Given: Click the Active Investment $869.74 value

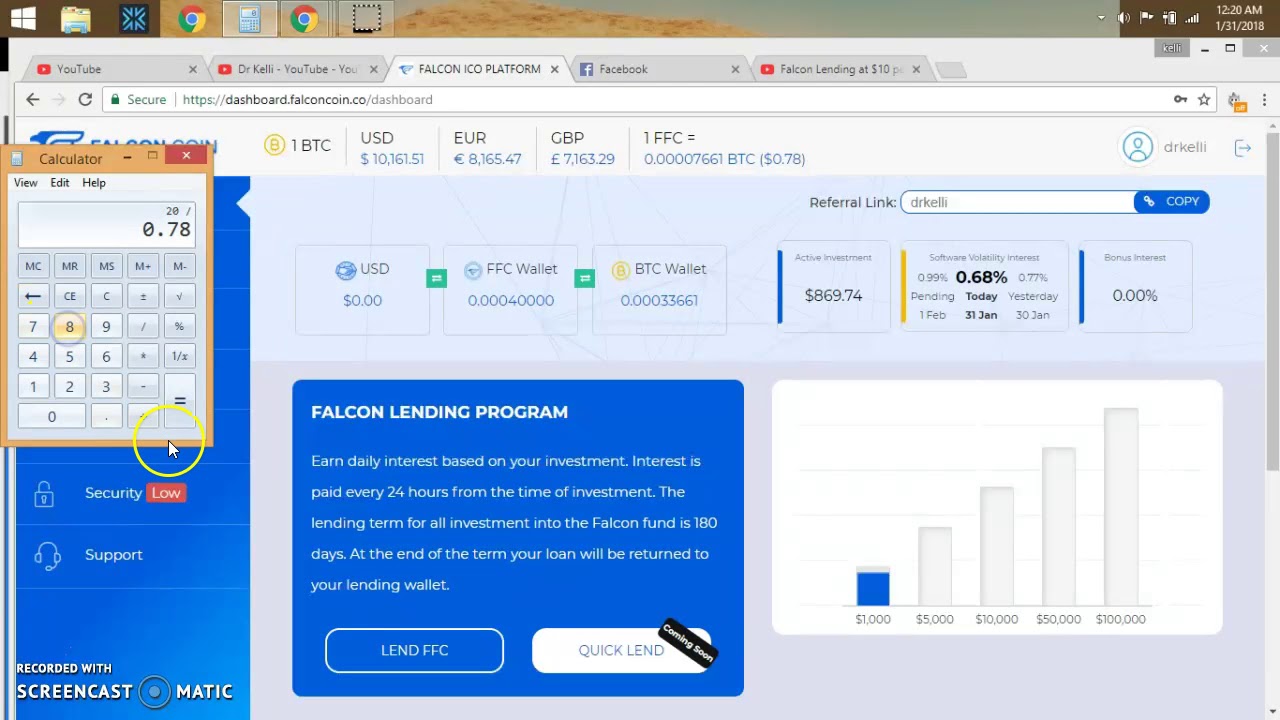Looking at the screenshot, I should 833,295.
